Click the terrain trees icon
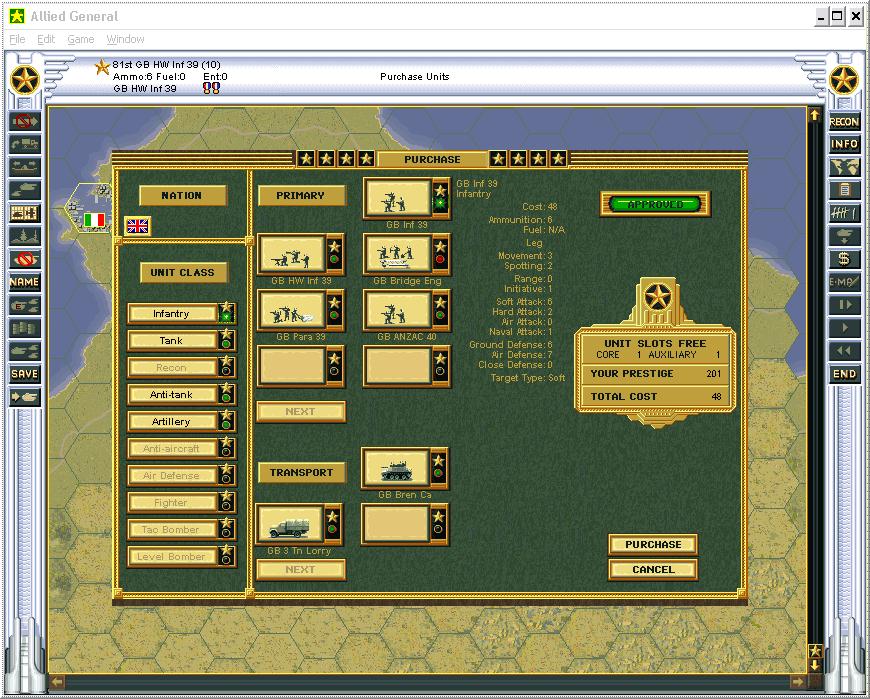The width and height of the screenshot is (870, 699). click(x=24, y=236)
